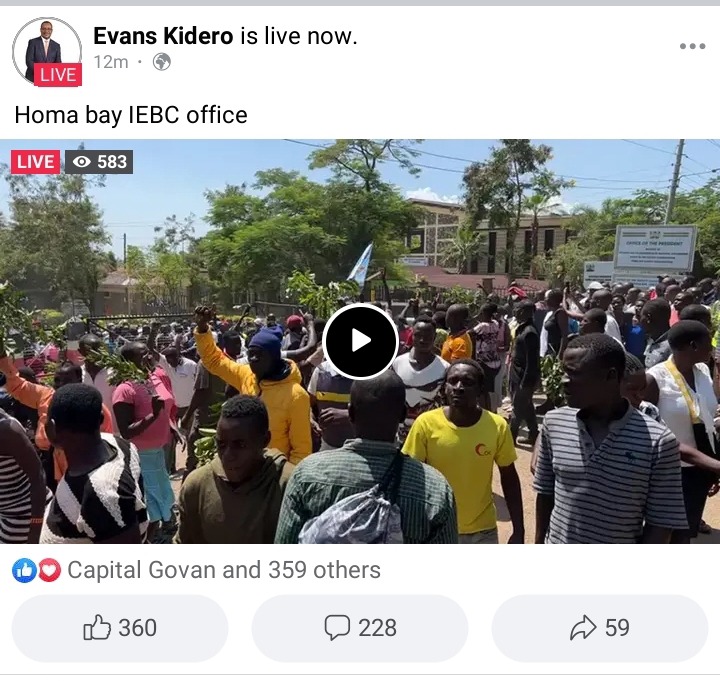720x681 pixels.
Task: Click the 12m post timestamp
Action: tap(111, 62)
